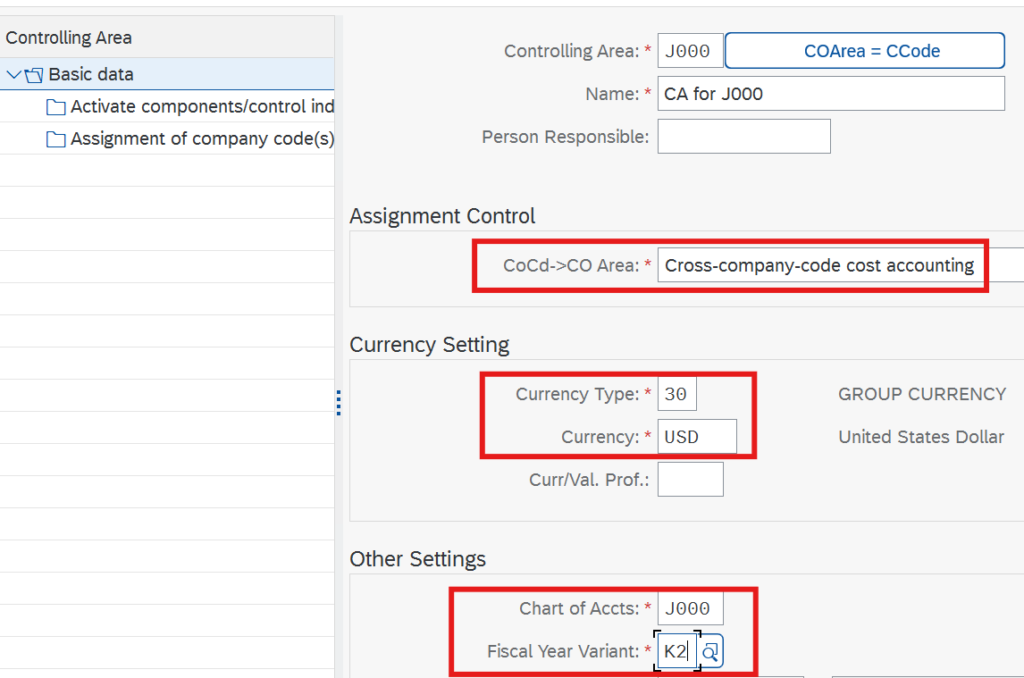Click the Name field showing CA for J000

830,94
